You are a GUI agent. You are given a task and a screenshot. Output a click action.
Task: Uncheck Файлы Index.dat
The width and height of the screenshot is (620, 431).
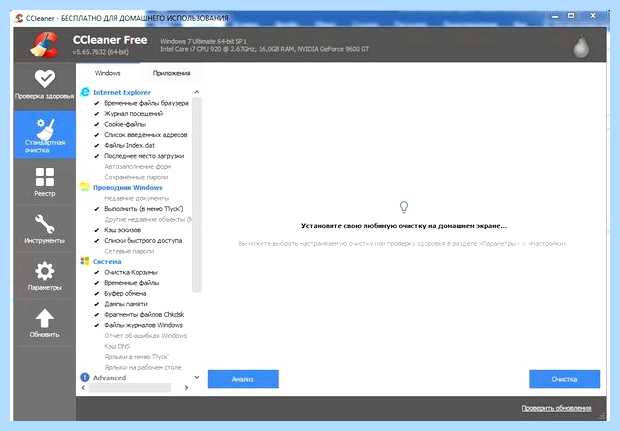coord(96,146)
